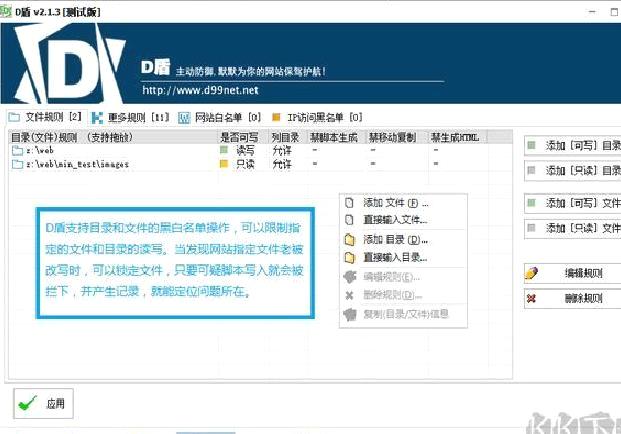The image size is (621, 434).
Task: Click folder icon beside 添加 目录 (D)
Action: pos(349,240)
